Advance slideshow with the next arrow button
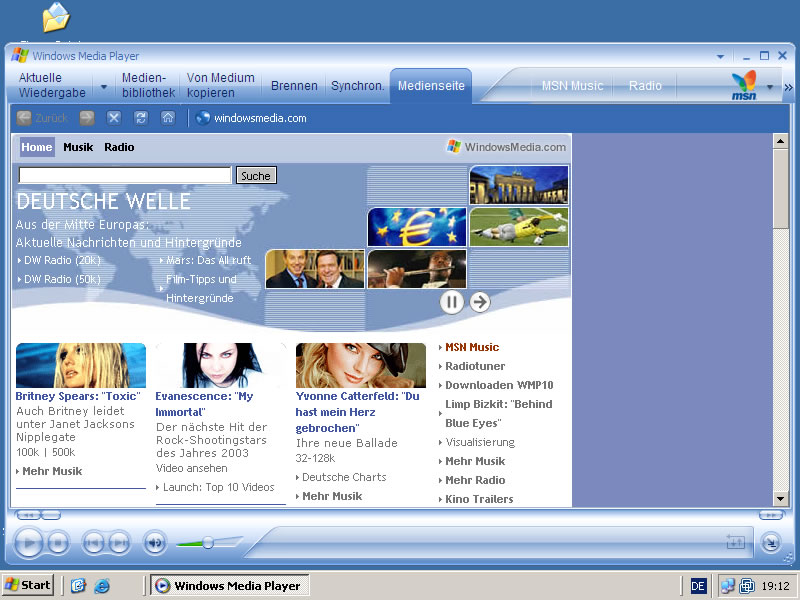This screenshot has height=600, width=800. (480, 301)
